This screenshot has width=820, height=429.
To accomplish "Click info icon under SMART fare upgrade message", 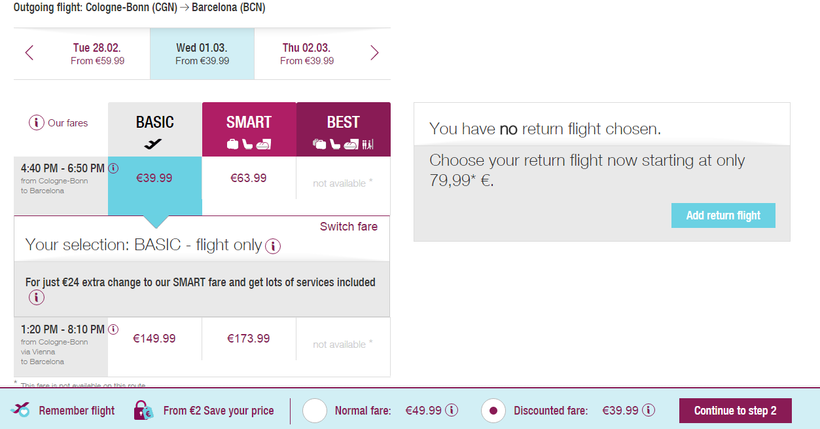I will [37, 298].
